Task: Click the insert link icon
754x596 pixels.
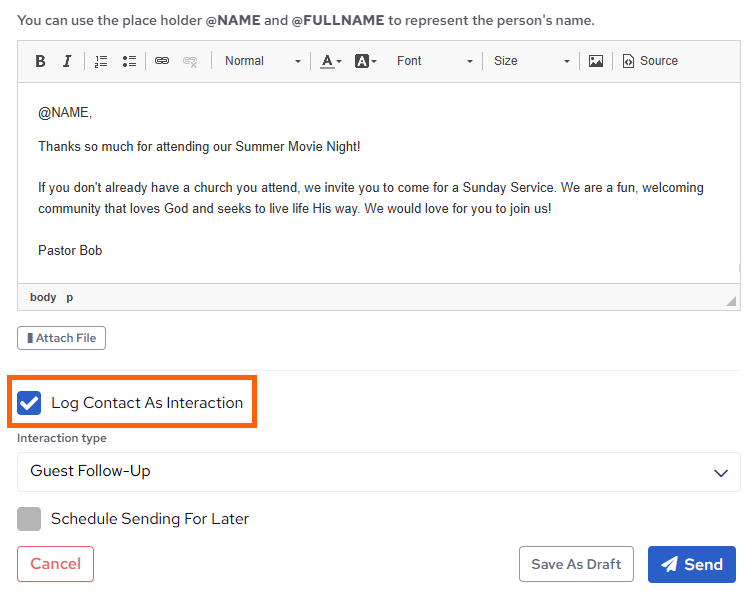Action: point(162,61)
